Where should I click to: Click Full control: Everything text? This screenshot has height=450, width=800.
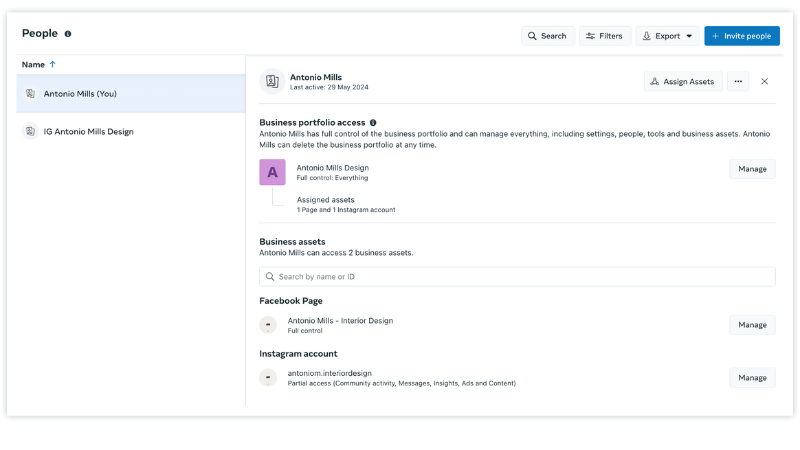click(x=332, y=178)
